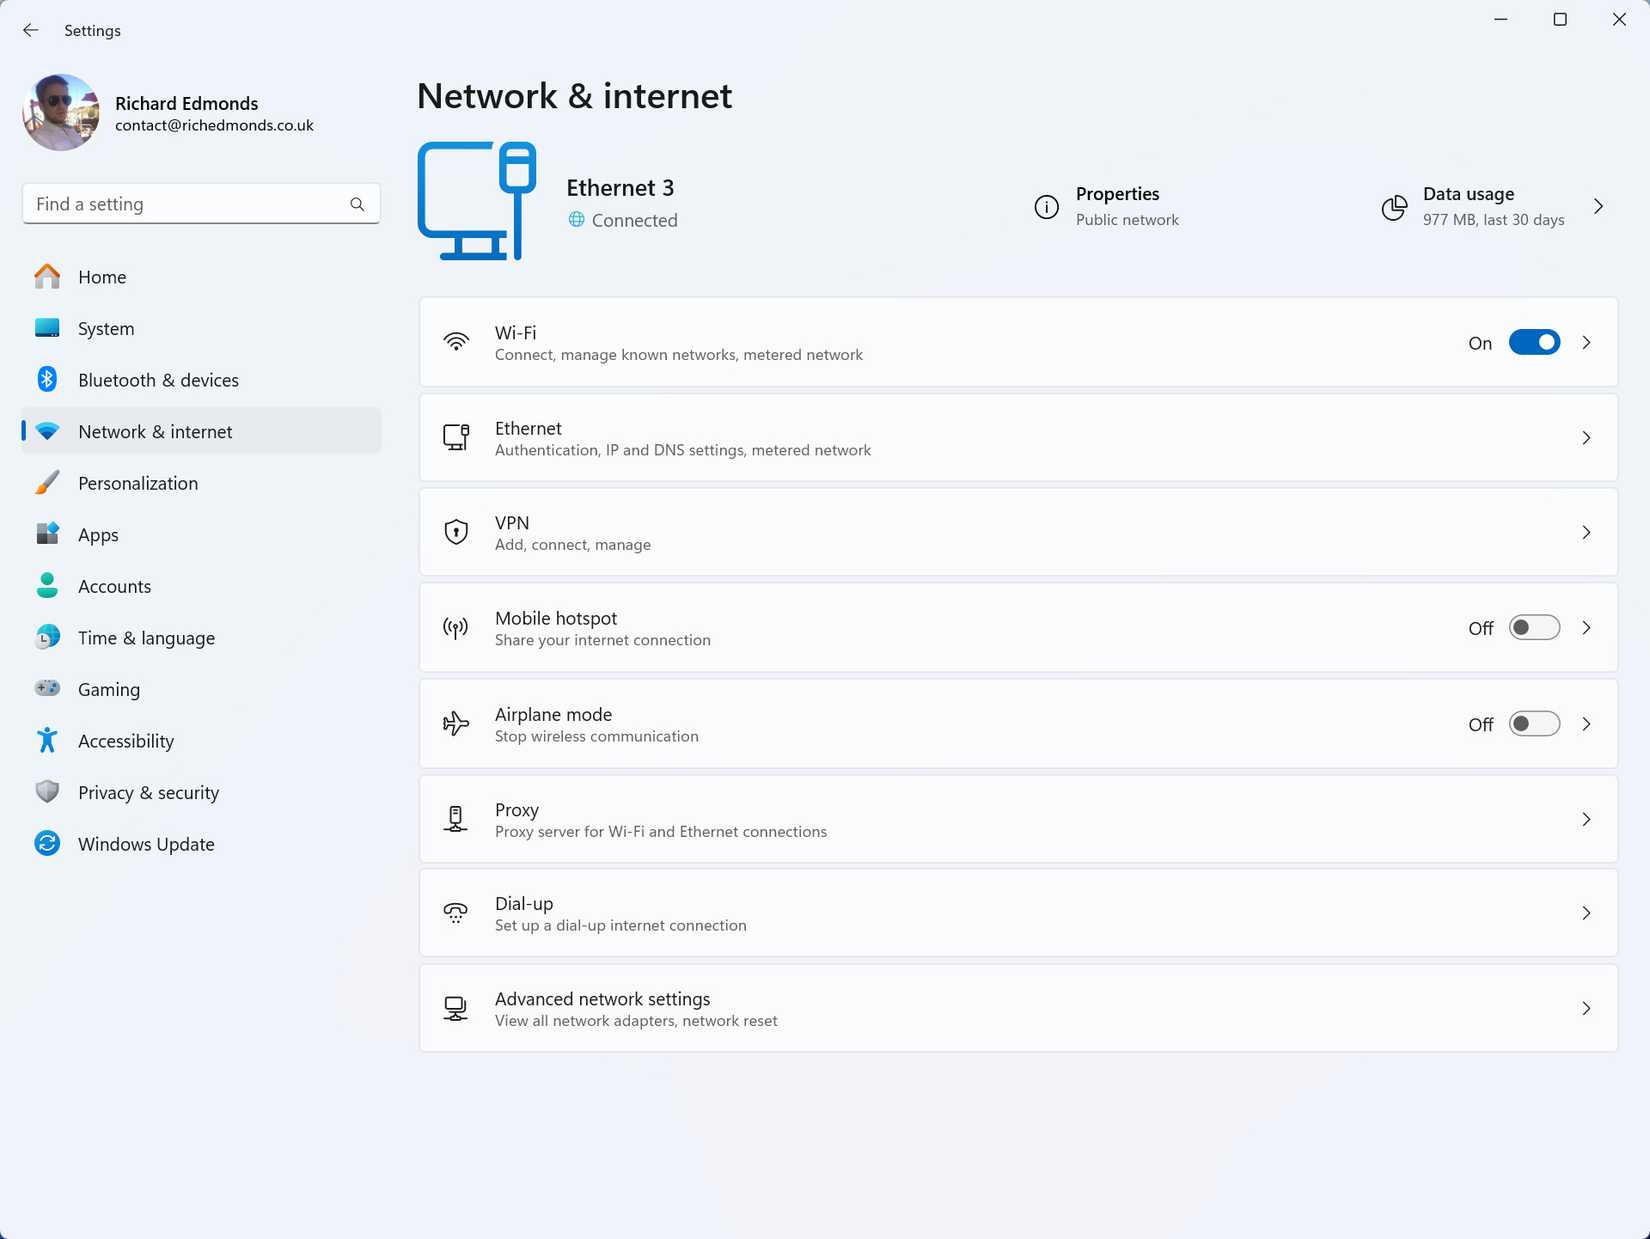This screenshot has height=1239, width=1650.
Task: View Data usage for last 30 days
Action: (x=1470, y=206)
